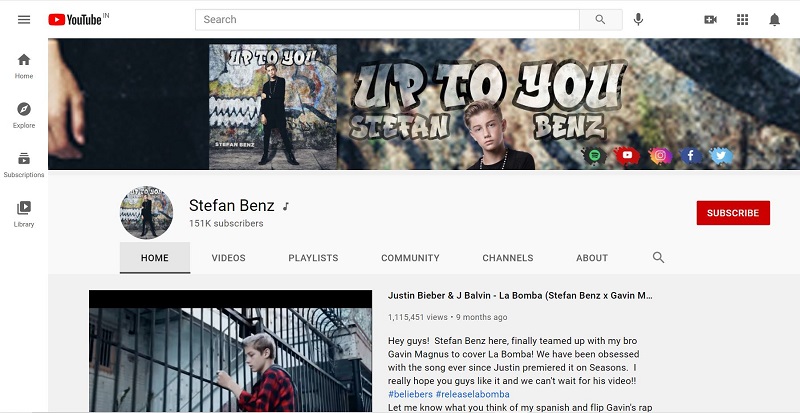Switch to the VIDEOS tab
Viewport: 800px width, 413px height.
[229, 258]
